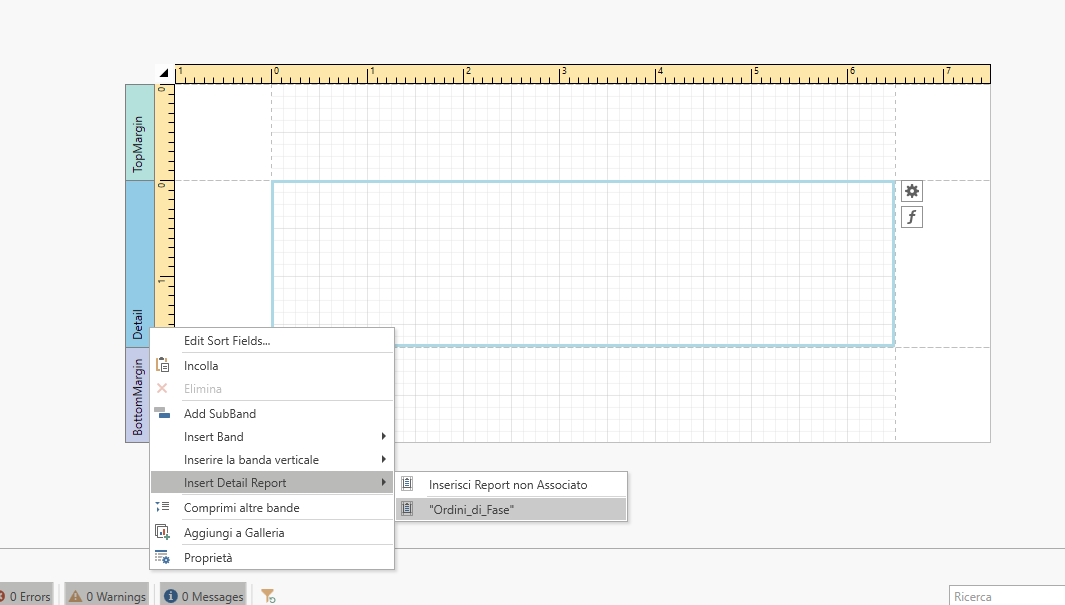The width and height of the screenshot is (1065, 605).
Task: Choose Inserisci Report non Associato
Action: [511, 485]
